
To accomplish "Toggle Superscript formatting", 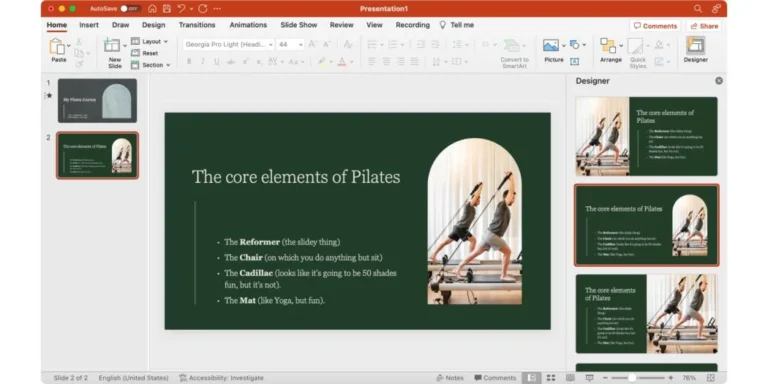I will pyautogui.click(x=245, y=62).
